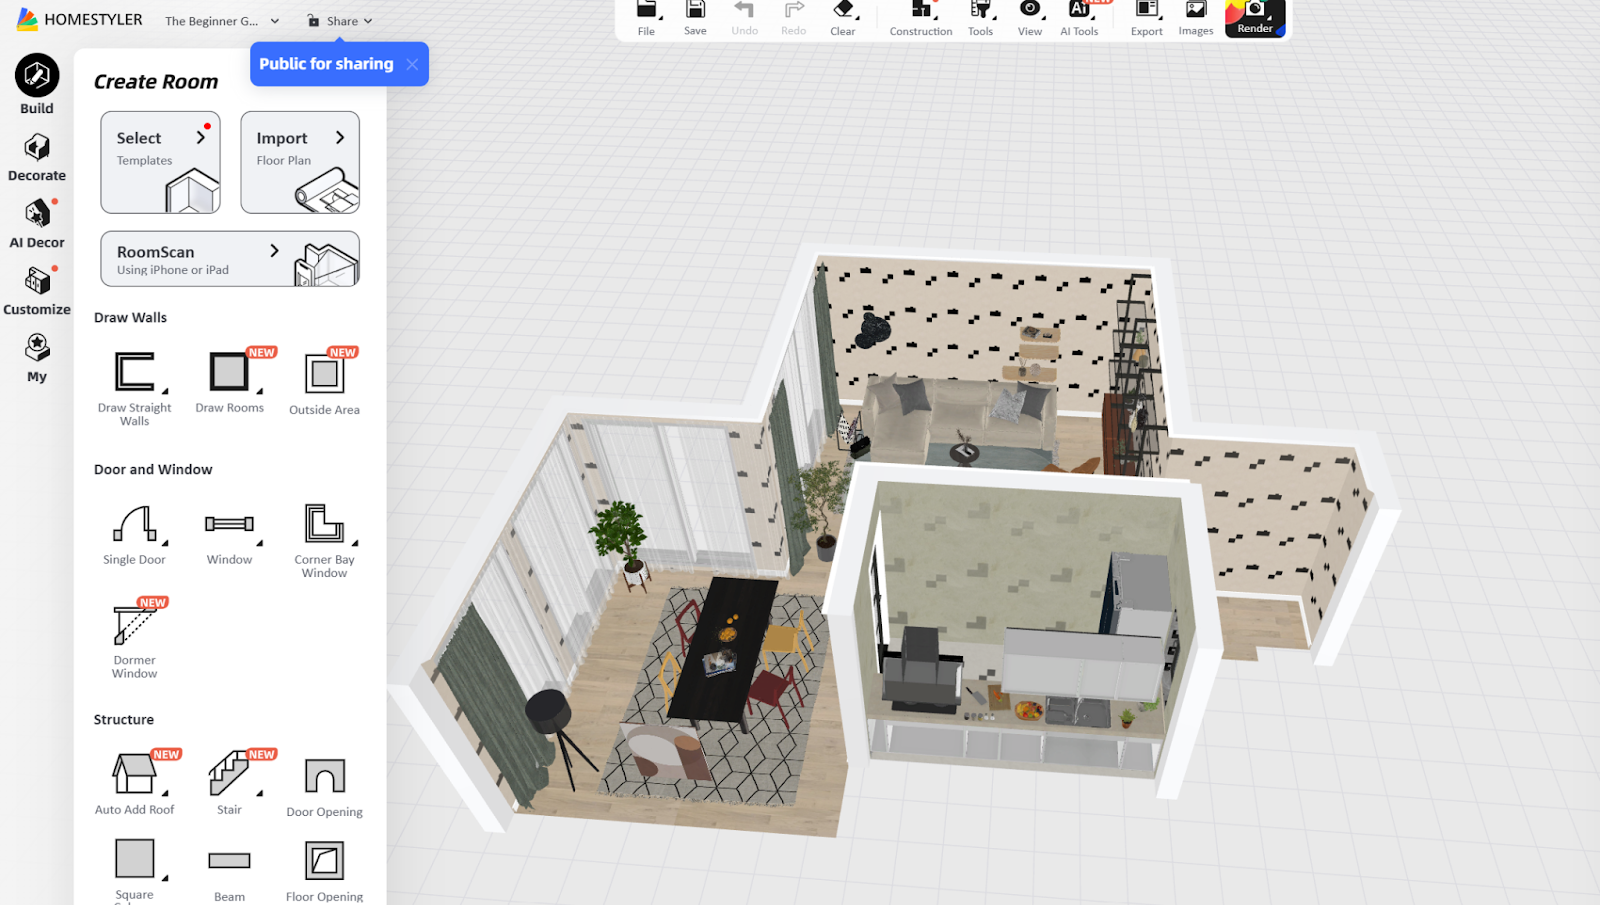The height and width of the screenshot is (905, 1600).
Task: Open the View toolbar menu
Action: 1030,19
